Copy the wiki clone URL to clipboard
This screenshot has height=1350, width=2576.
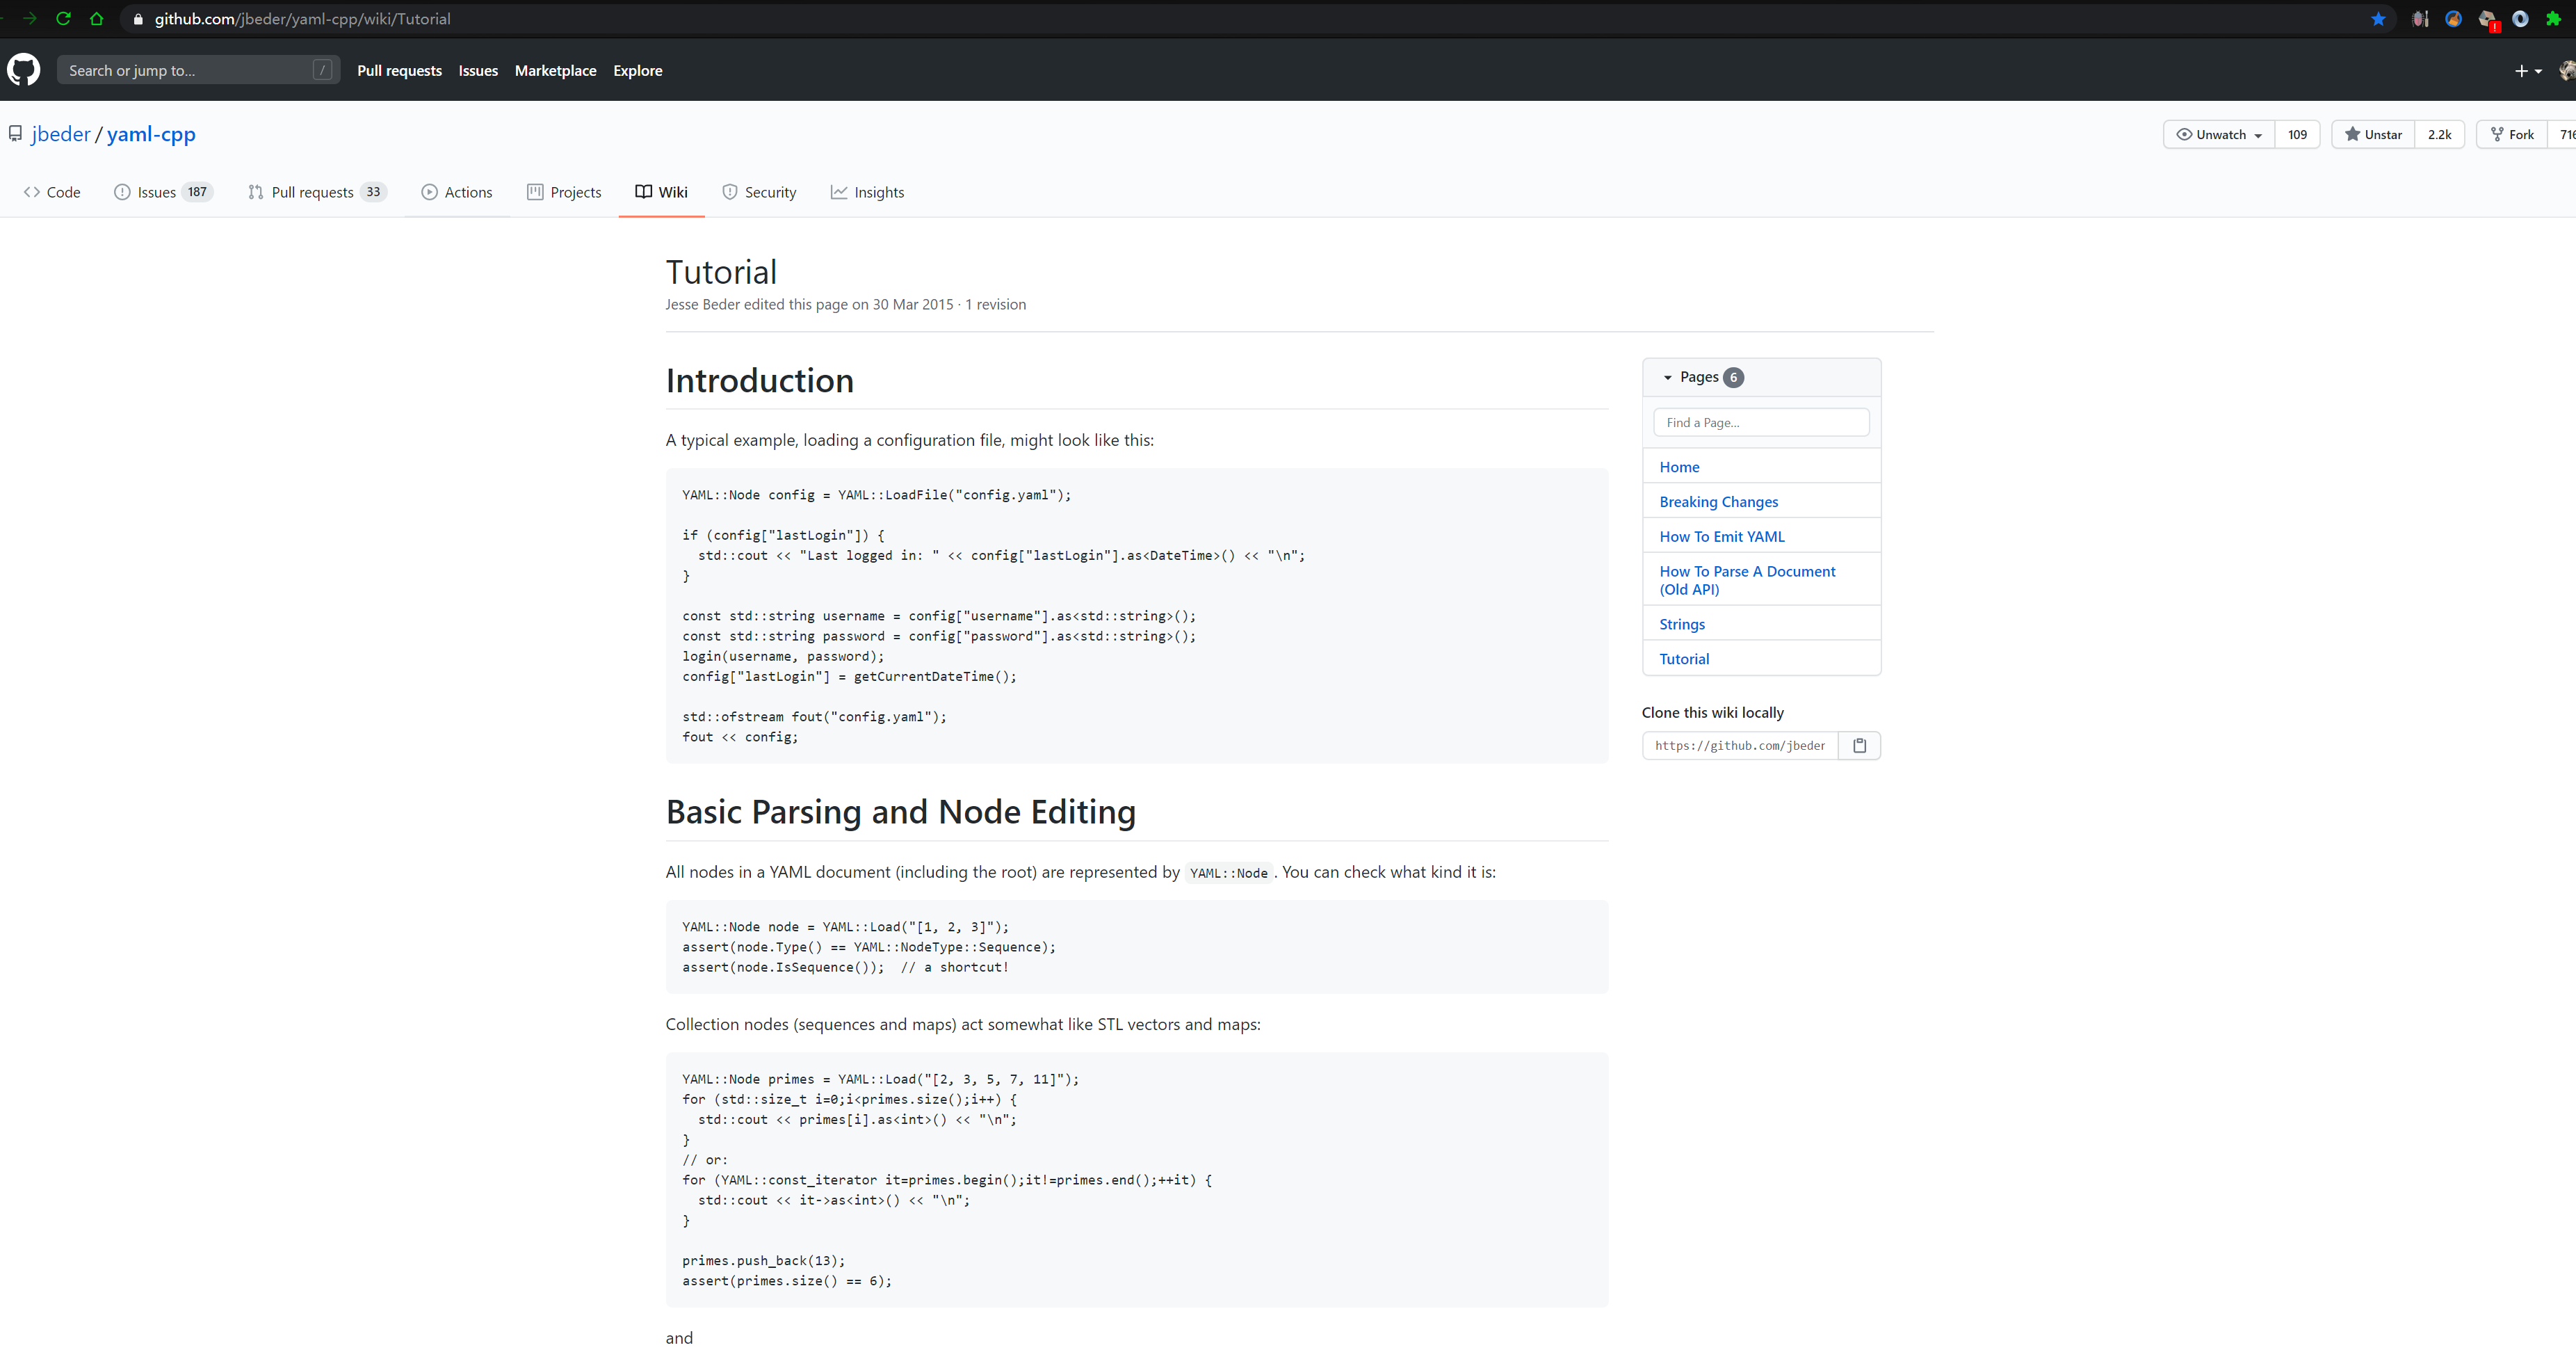(1859, 745)
